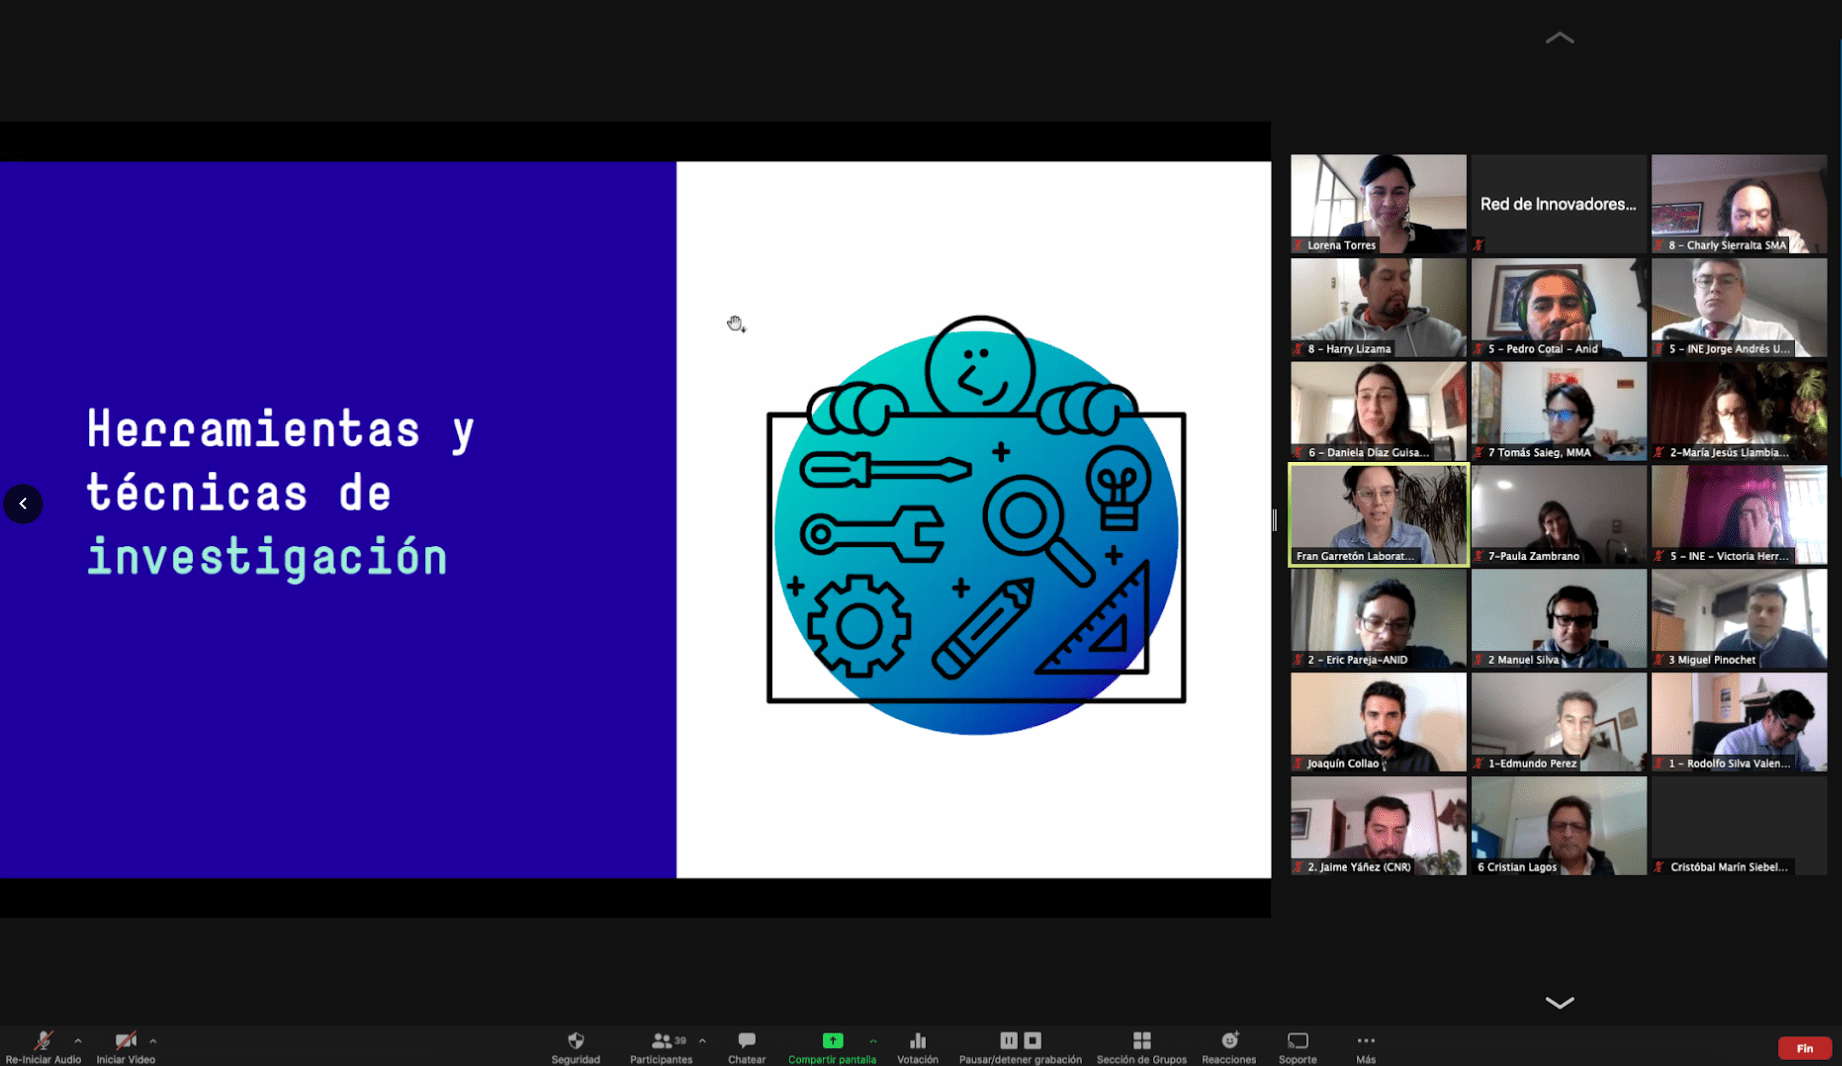Screen dimensions: 1842x1066
Task: Open the Más more options menu
Action: [x=1365, y=1041]
